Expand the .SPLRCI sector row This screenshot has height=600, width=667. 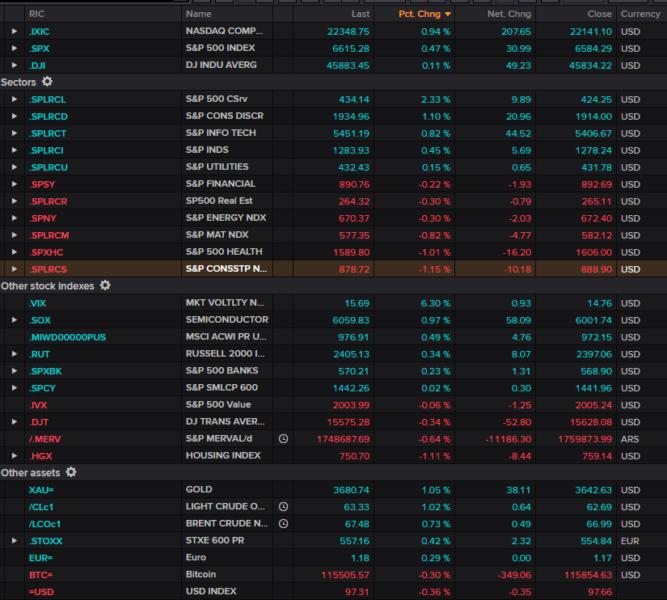(x=14, y=150)
